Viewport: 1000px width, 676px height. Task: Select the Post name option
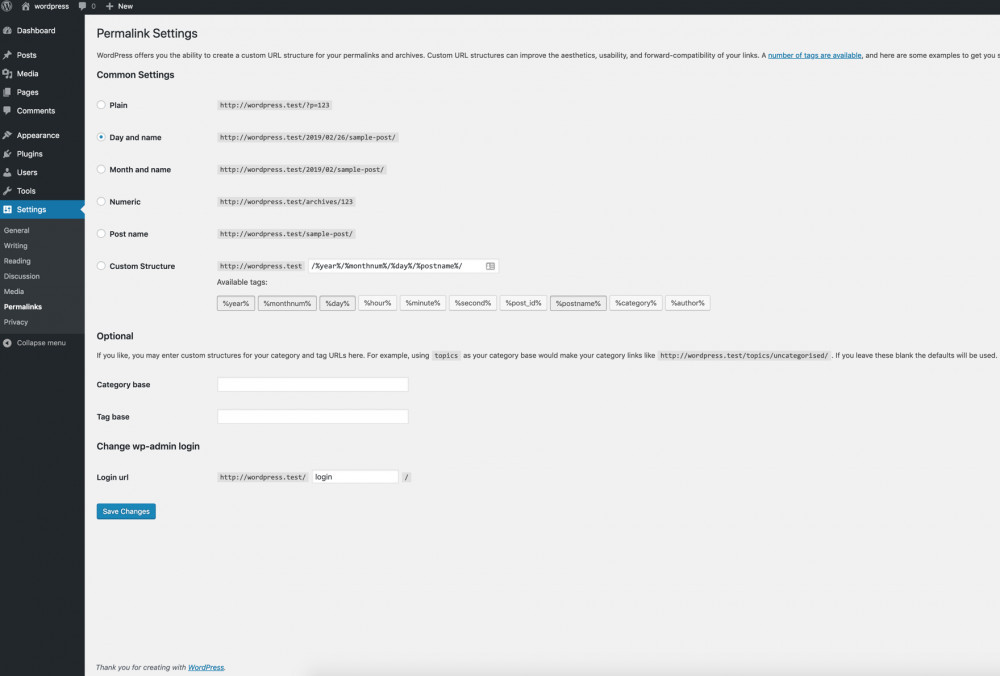tap(101, 233)
